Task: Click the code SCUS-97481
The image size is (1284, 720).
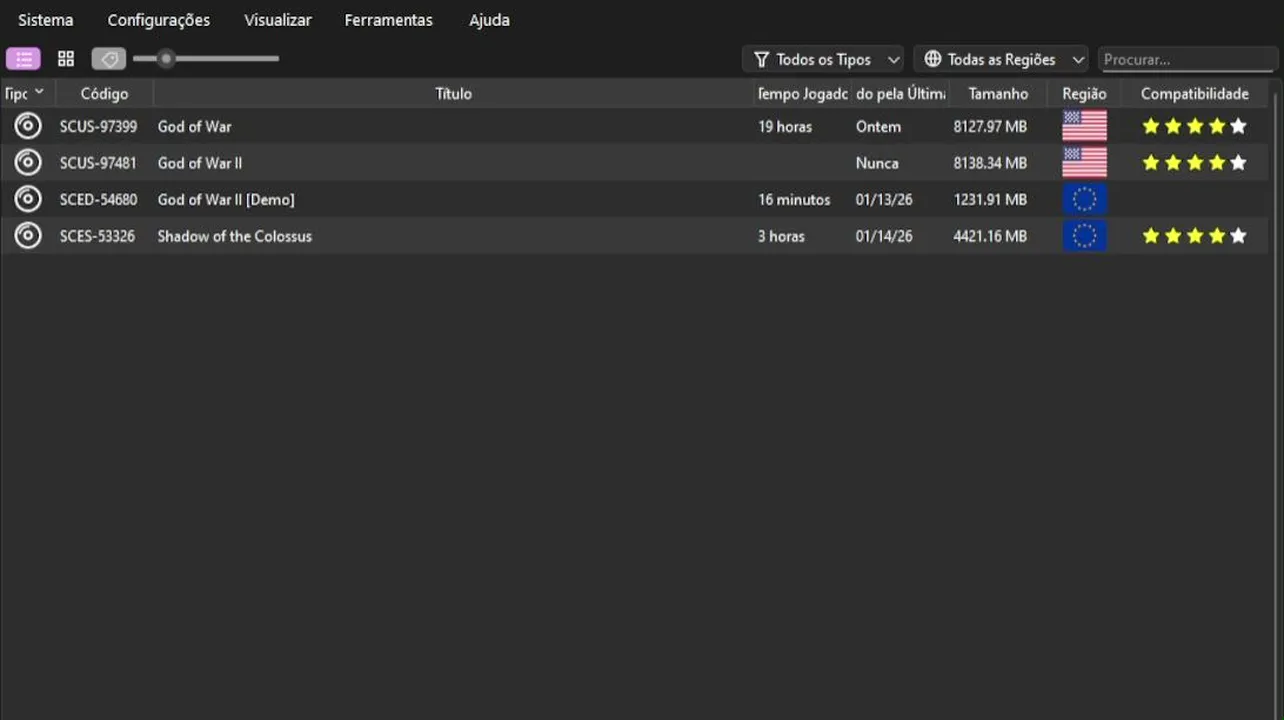Action: [98, 162]
